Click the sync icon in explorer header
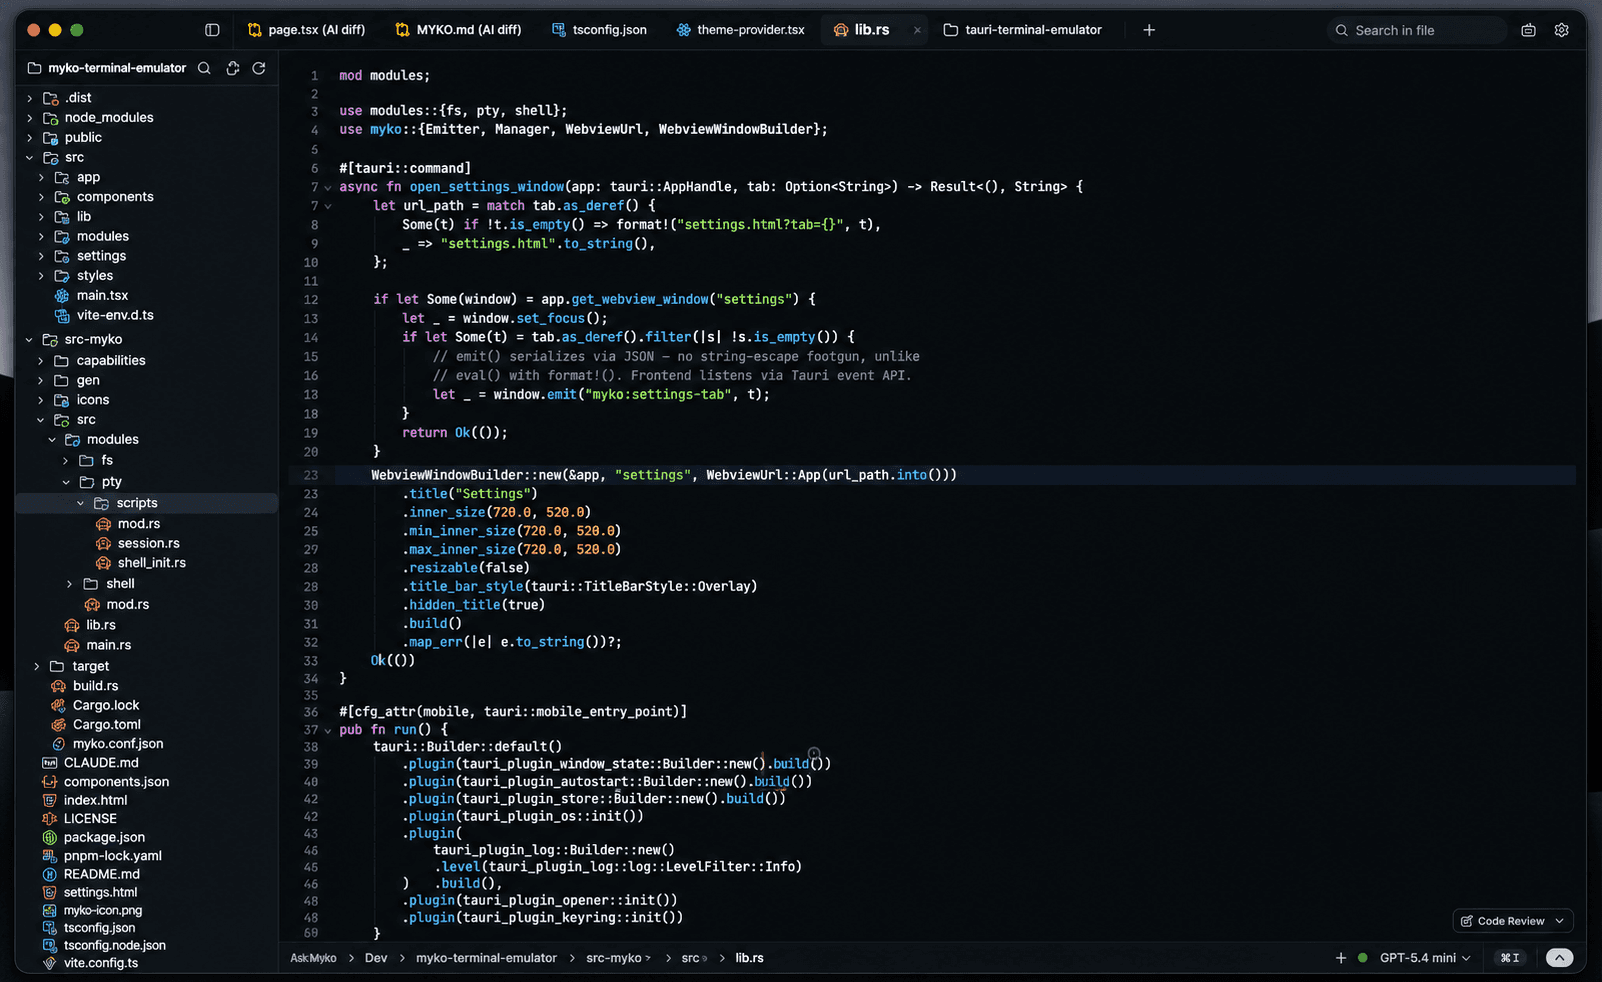The image size is (1602, 982). pos(233,68)
